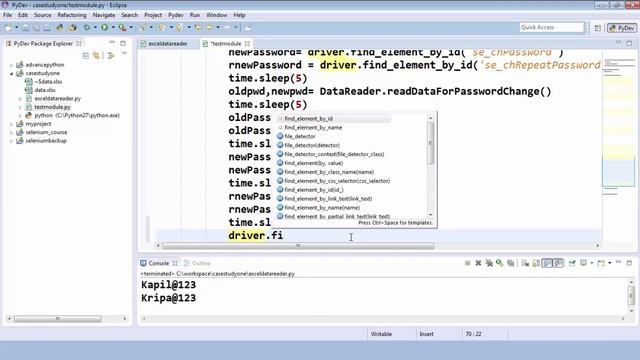Click Remove Launch X icon in Console

pos(478,263)
